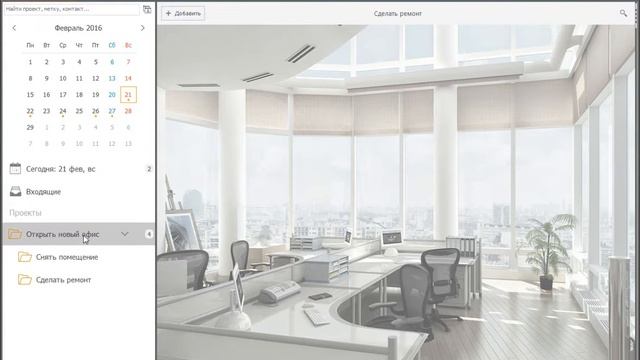Select February 14 in the calendar

click(x=128, y=78)
